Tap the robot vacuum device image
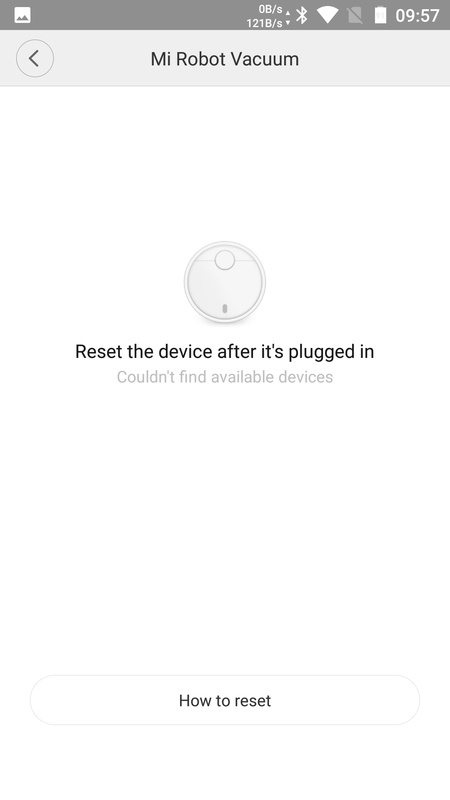450x800 pixels. point(224,282)
